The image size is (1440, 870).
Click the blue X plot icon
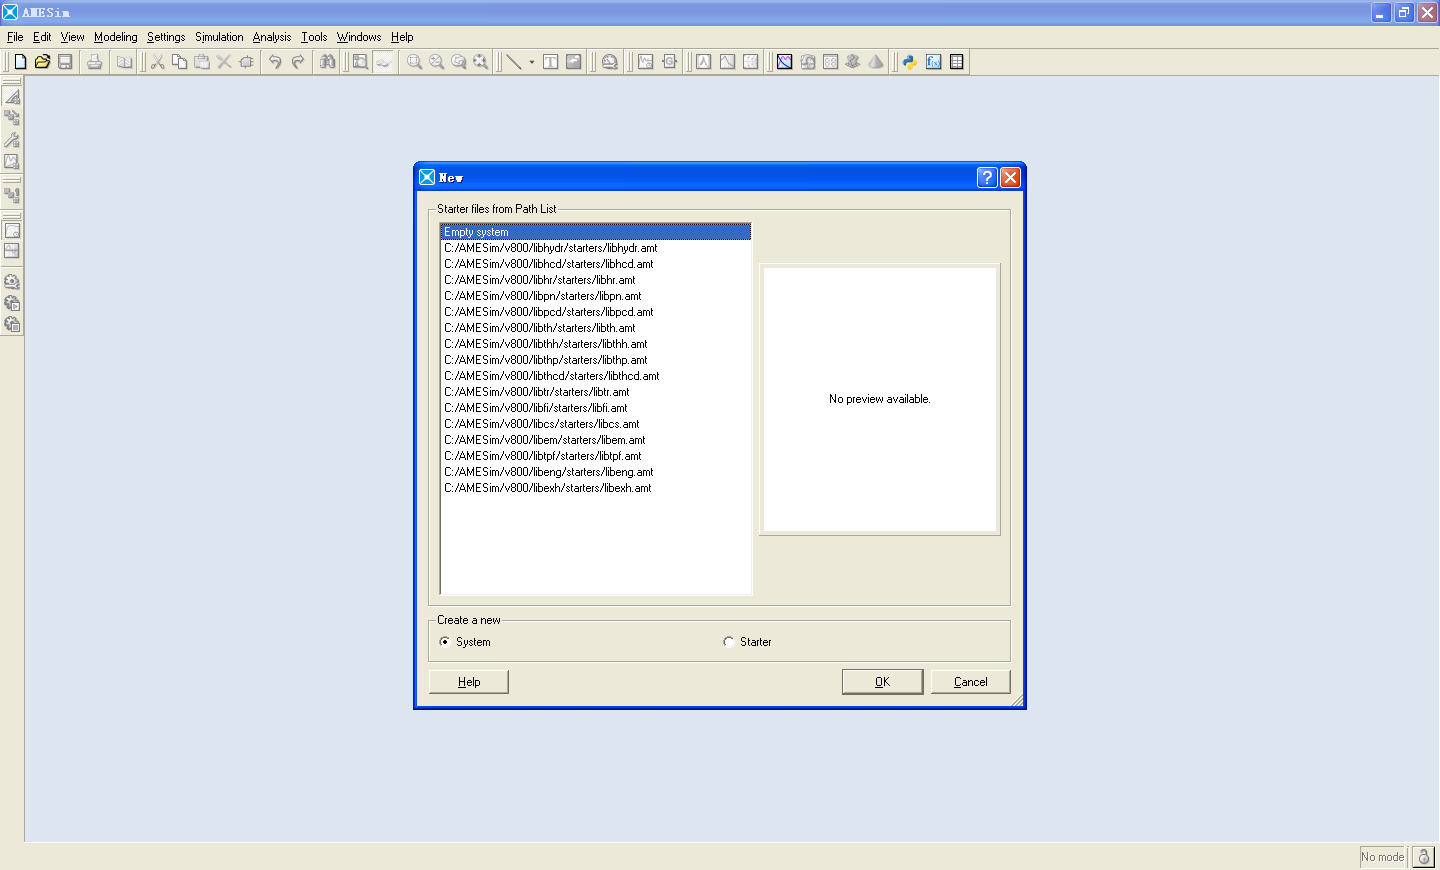(785, 62)
